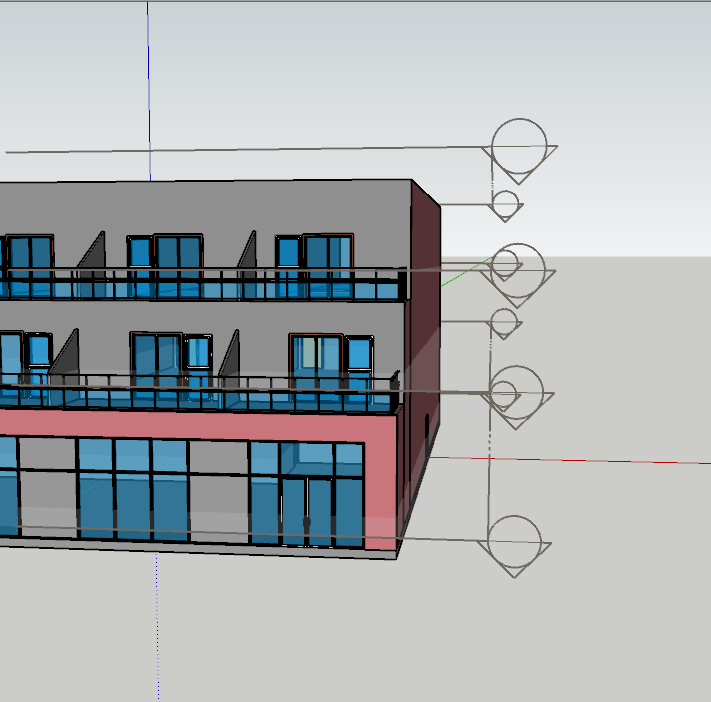Select the gray roof parapet wall face
This screenshot has width=711, height=702.
point(250,205)
